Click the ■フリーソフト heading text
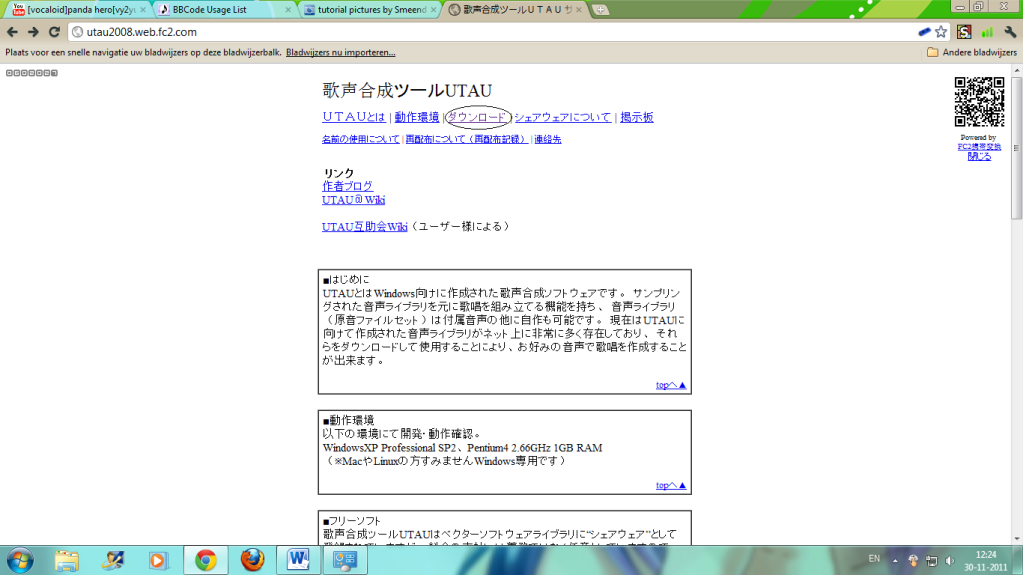The height and width of the screenshot is (575, 1023). [352, 521]
